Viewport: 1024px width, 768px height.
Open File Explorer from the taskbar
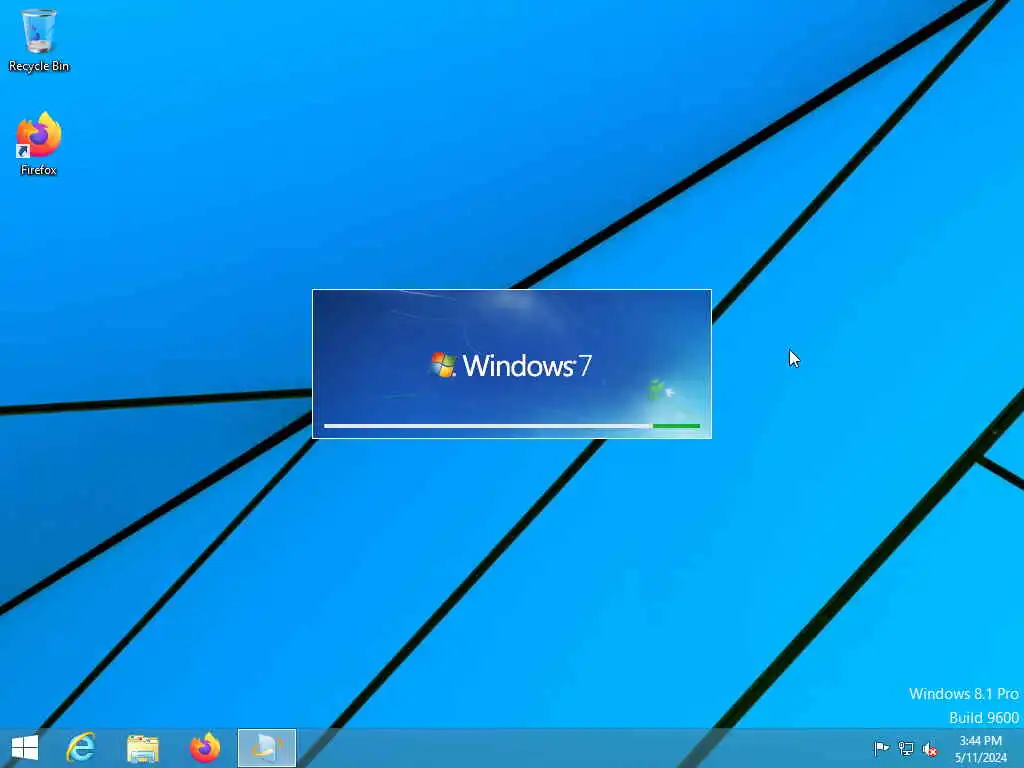click(143, 748)
